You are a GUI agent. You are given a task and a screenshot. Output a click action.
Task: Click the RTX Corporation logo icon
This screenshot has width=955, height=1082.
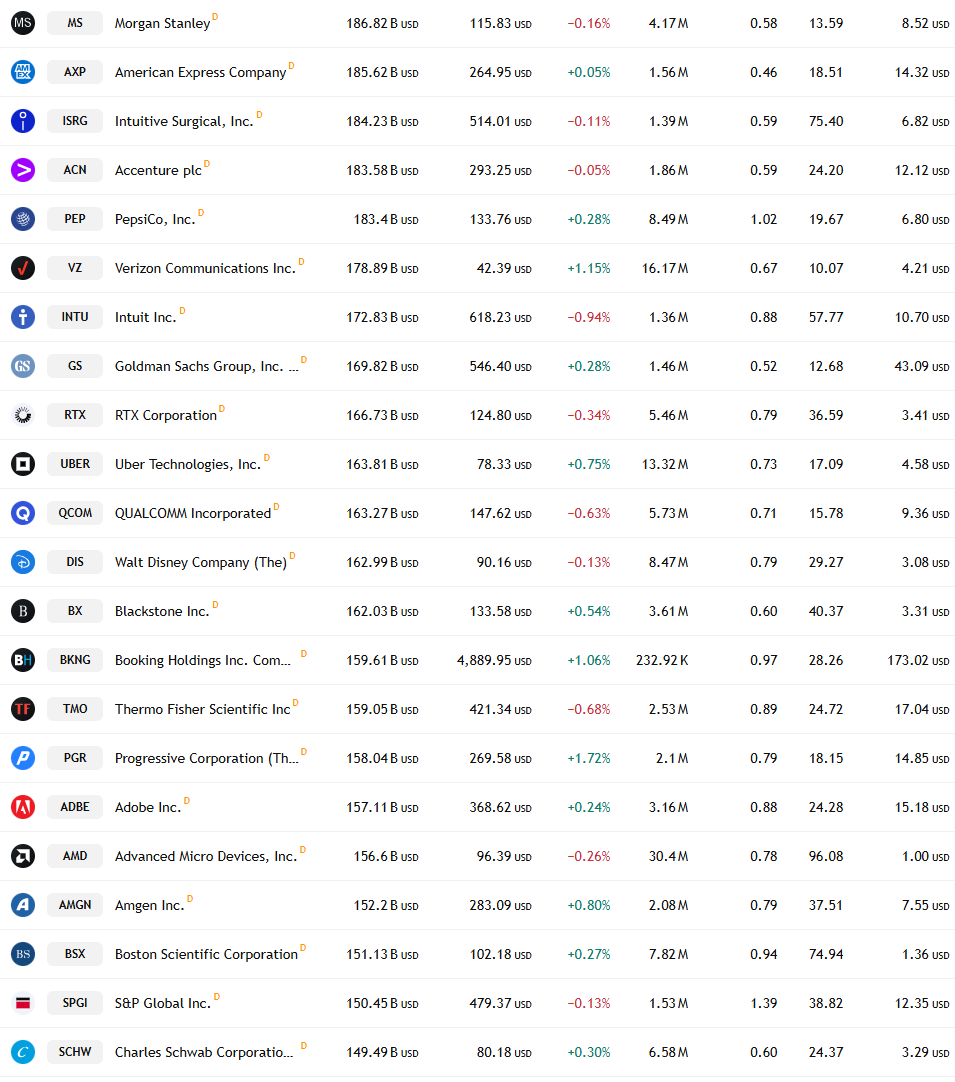coord(23,415)
